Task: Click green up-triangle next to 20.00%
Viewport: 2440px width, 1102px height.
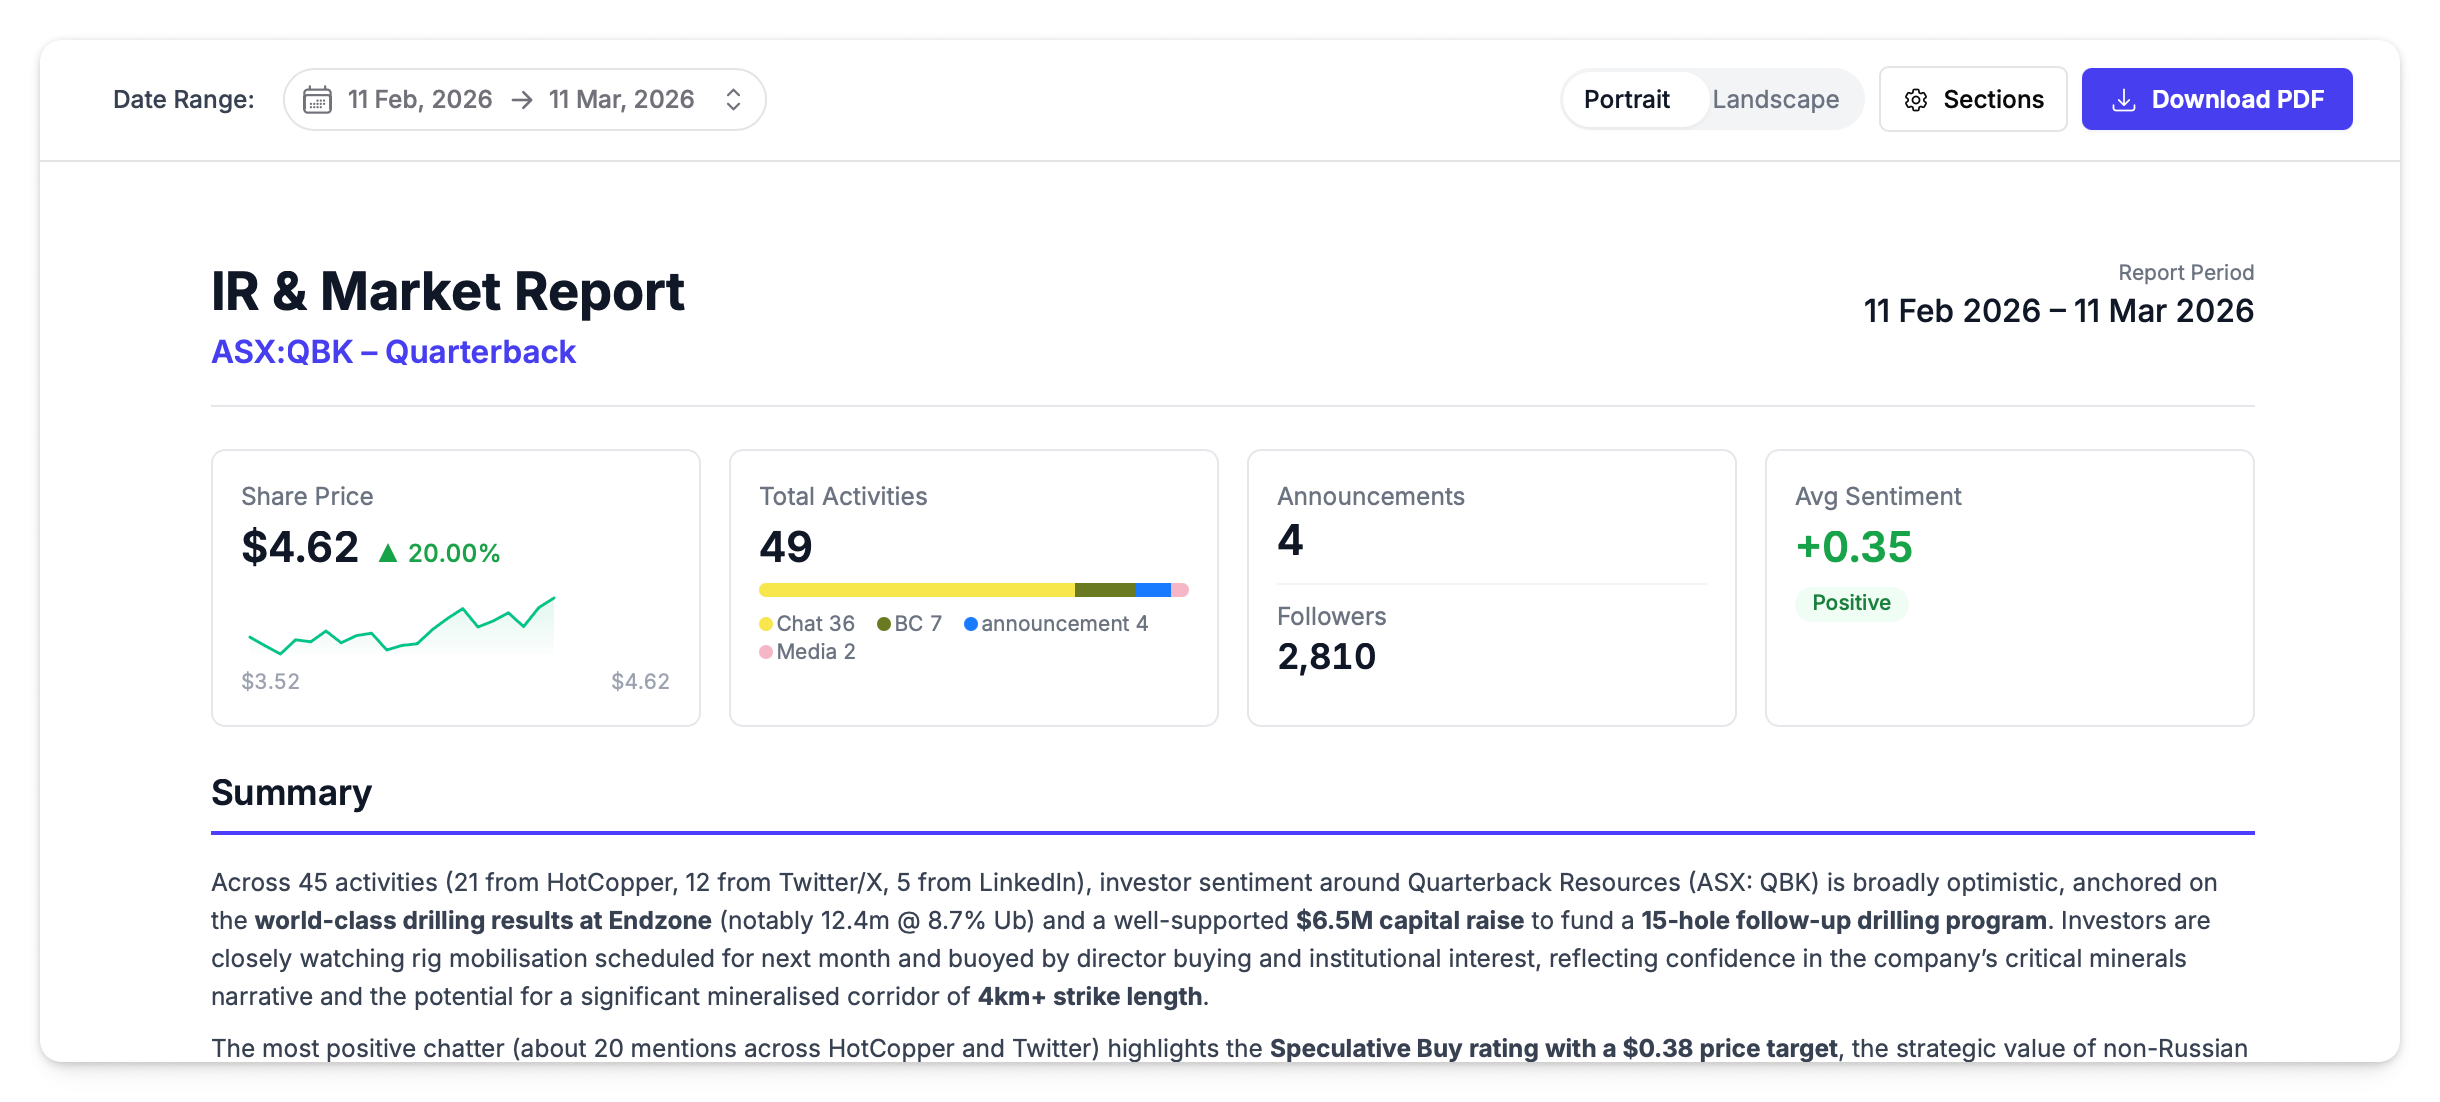Action: pos(388,553)
